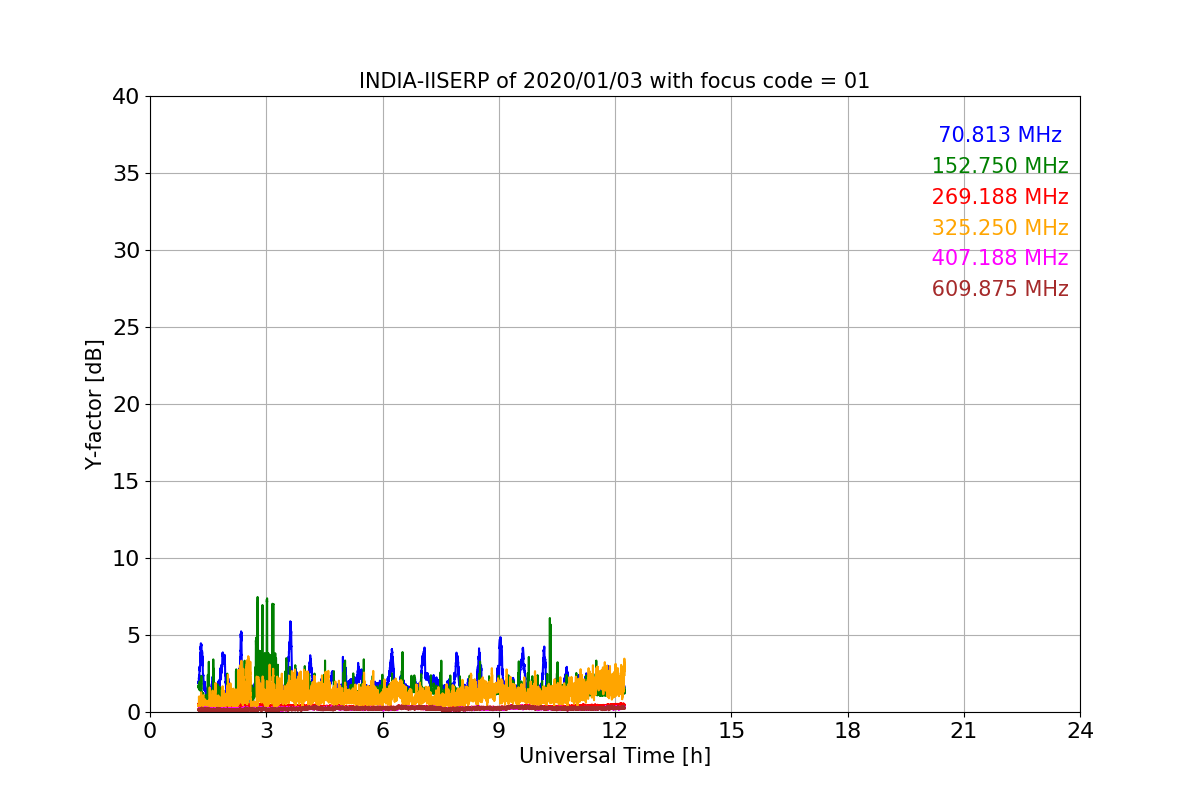Click the x-axis tick label 3
The image size is (1200, 800).
tap(266, 731)
